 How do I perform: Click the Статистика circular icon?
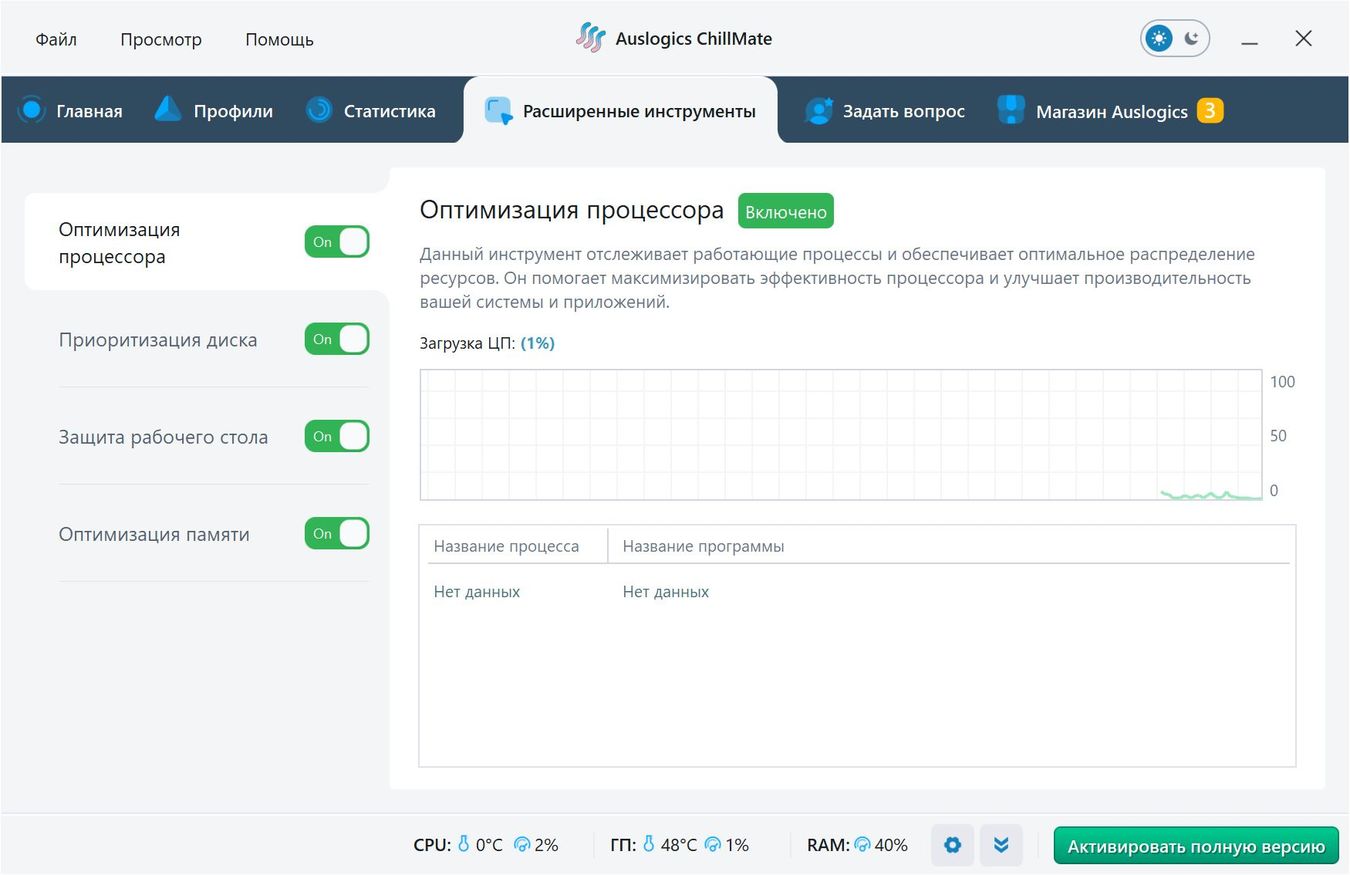click(x=319, y=109)
